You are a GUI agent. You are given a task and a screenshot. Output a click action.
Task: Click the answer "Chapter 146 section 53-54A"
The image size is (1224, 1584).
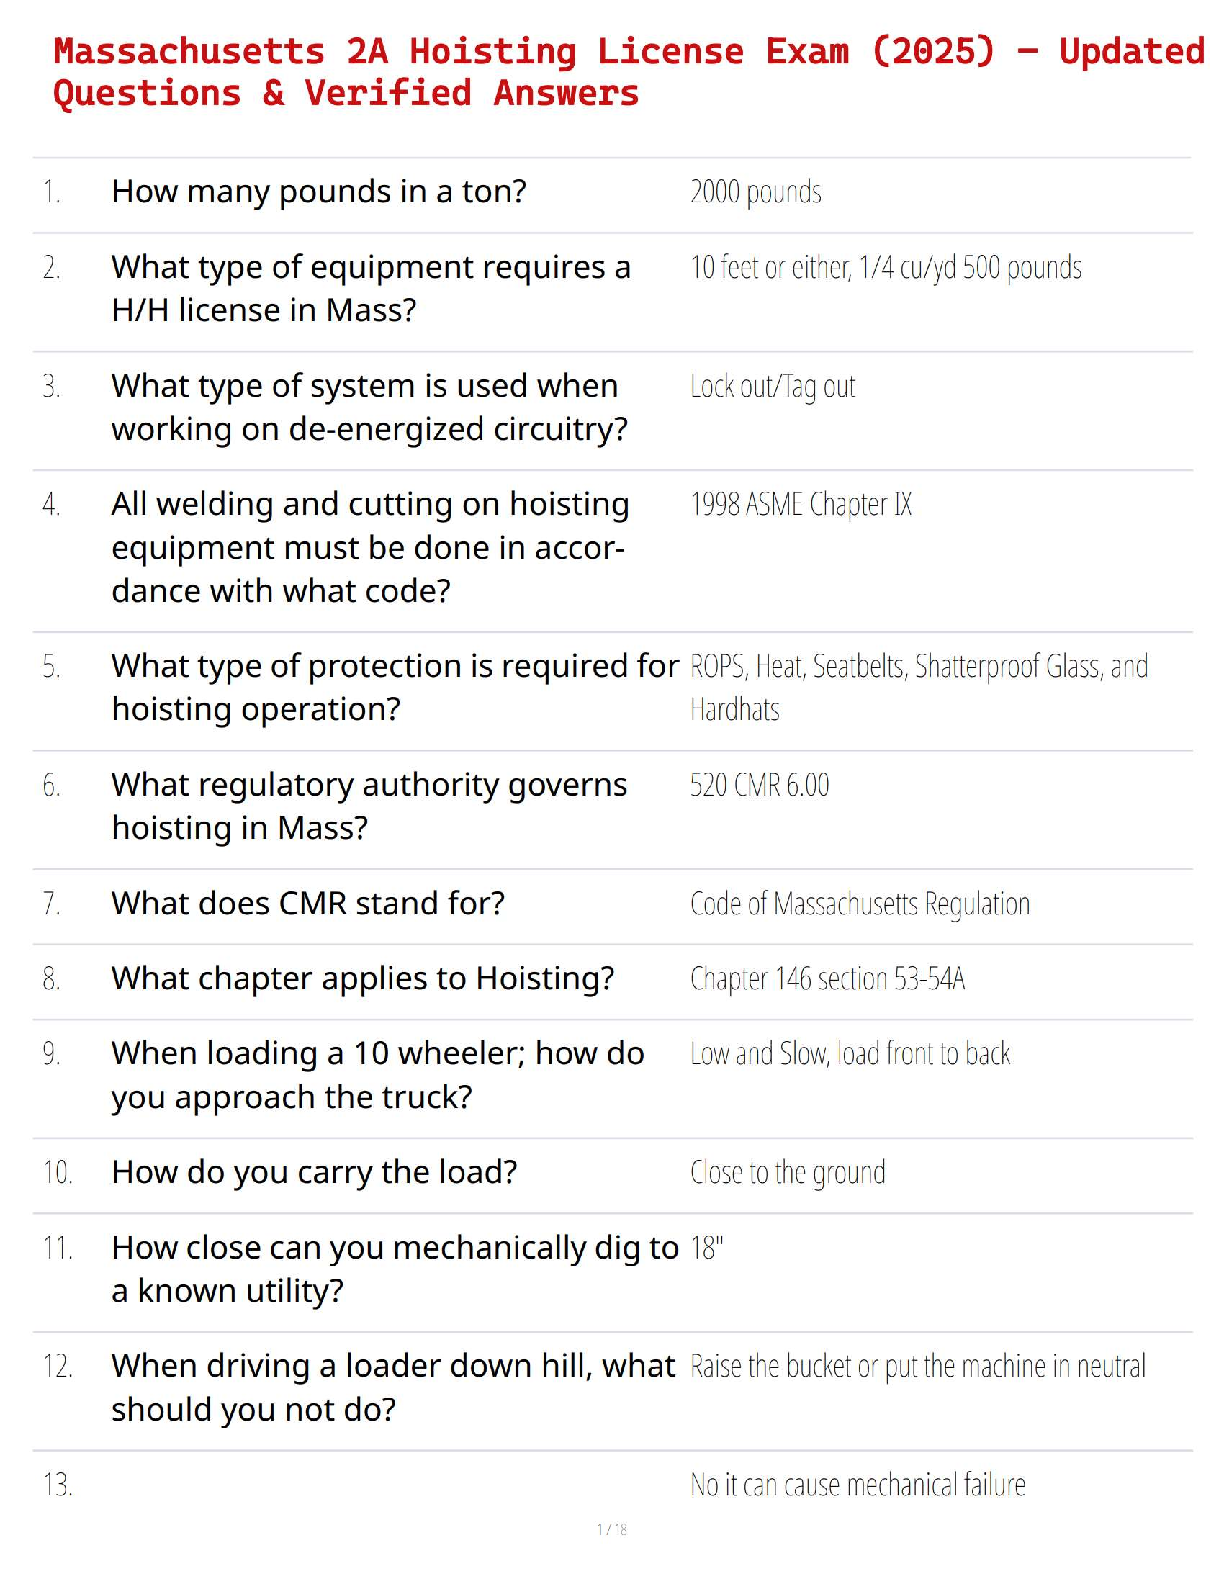(827, 978)
